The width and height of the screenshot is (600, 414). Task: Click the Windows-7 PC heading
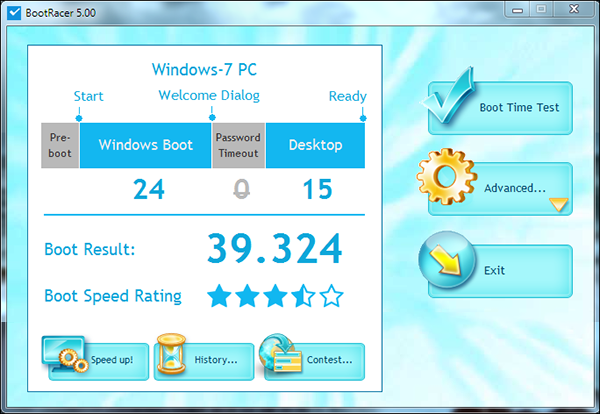[204, 70]
